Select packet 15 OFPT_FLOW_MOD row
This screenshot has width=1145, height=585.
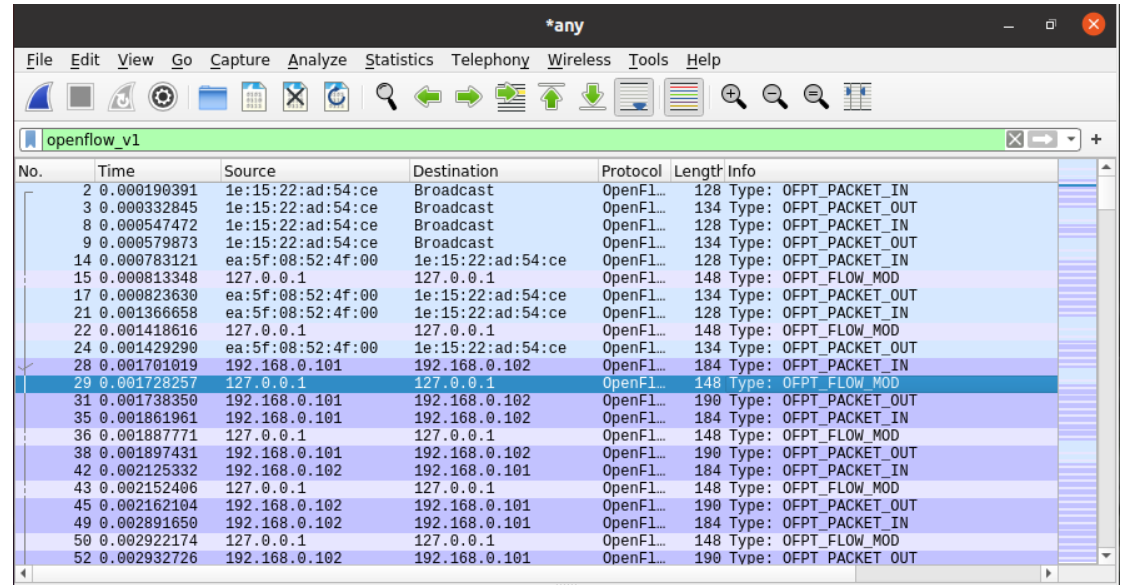tap(537, 278)
